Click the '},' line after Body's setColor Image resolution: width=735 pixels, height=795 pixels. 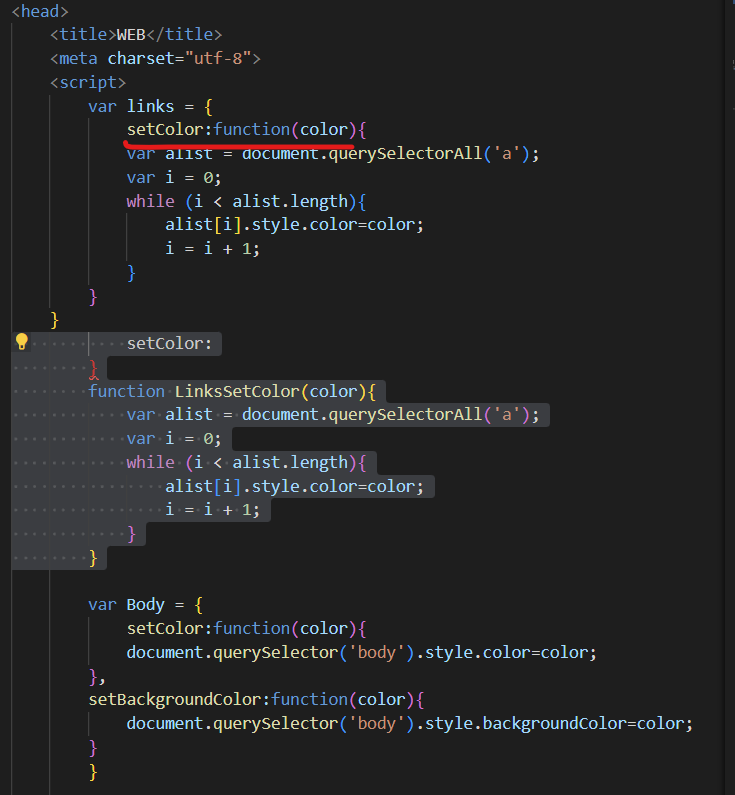(97, 676)
